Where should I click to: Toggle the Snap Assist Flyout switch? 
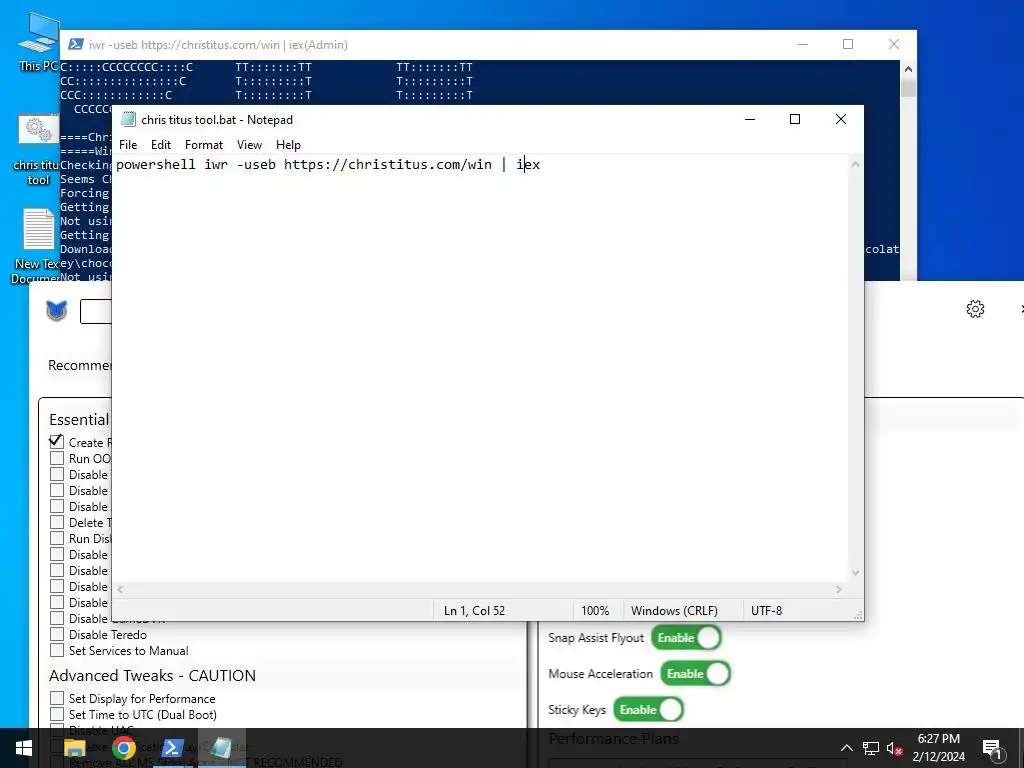[686, 637]
